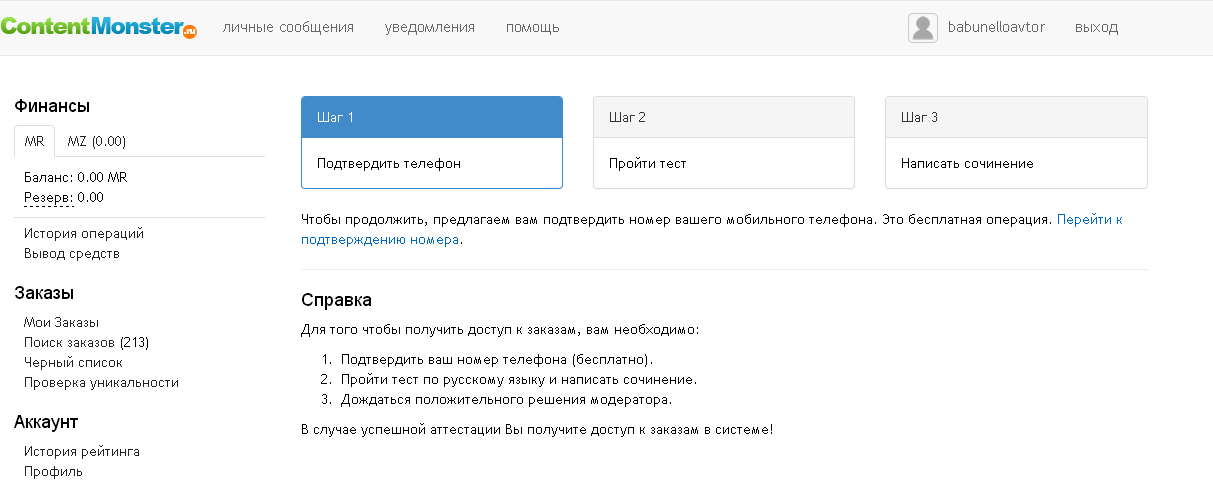Viewport: 1213px width, 484px height.
Task: Click the user avatar icon
Action: coord(923,28)
